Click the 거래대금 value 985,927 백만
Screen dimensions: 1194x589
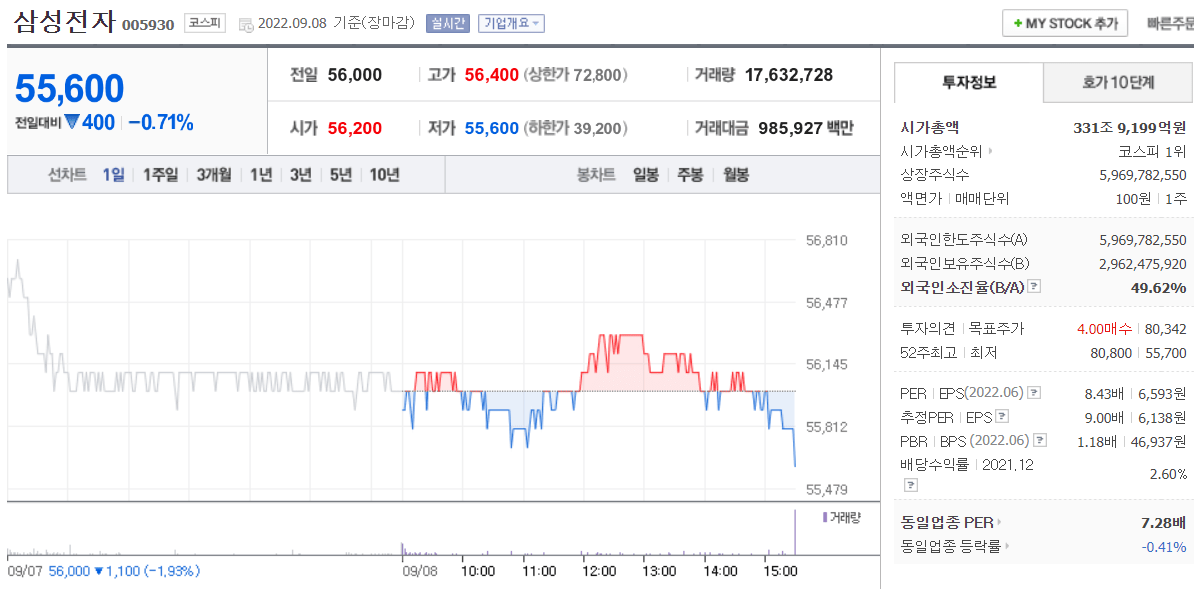806,128
